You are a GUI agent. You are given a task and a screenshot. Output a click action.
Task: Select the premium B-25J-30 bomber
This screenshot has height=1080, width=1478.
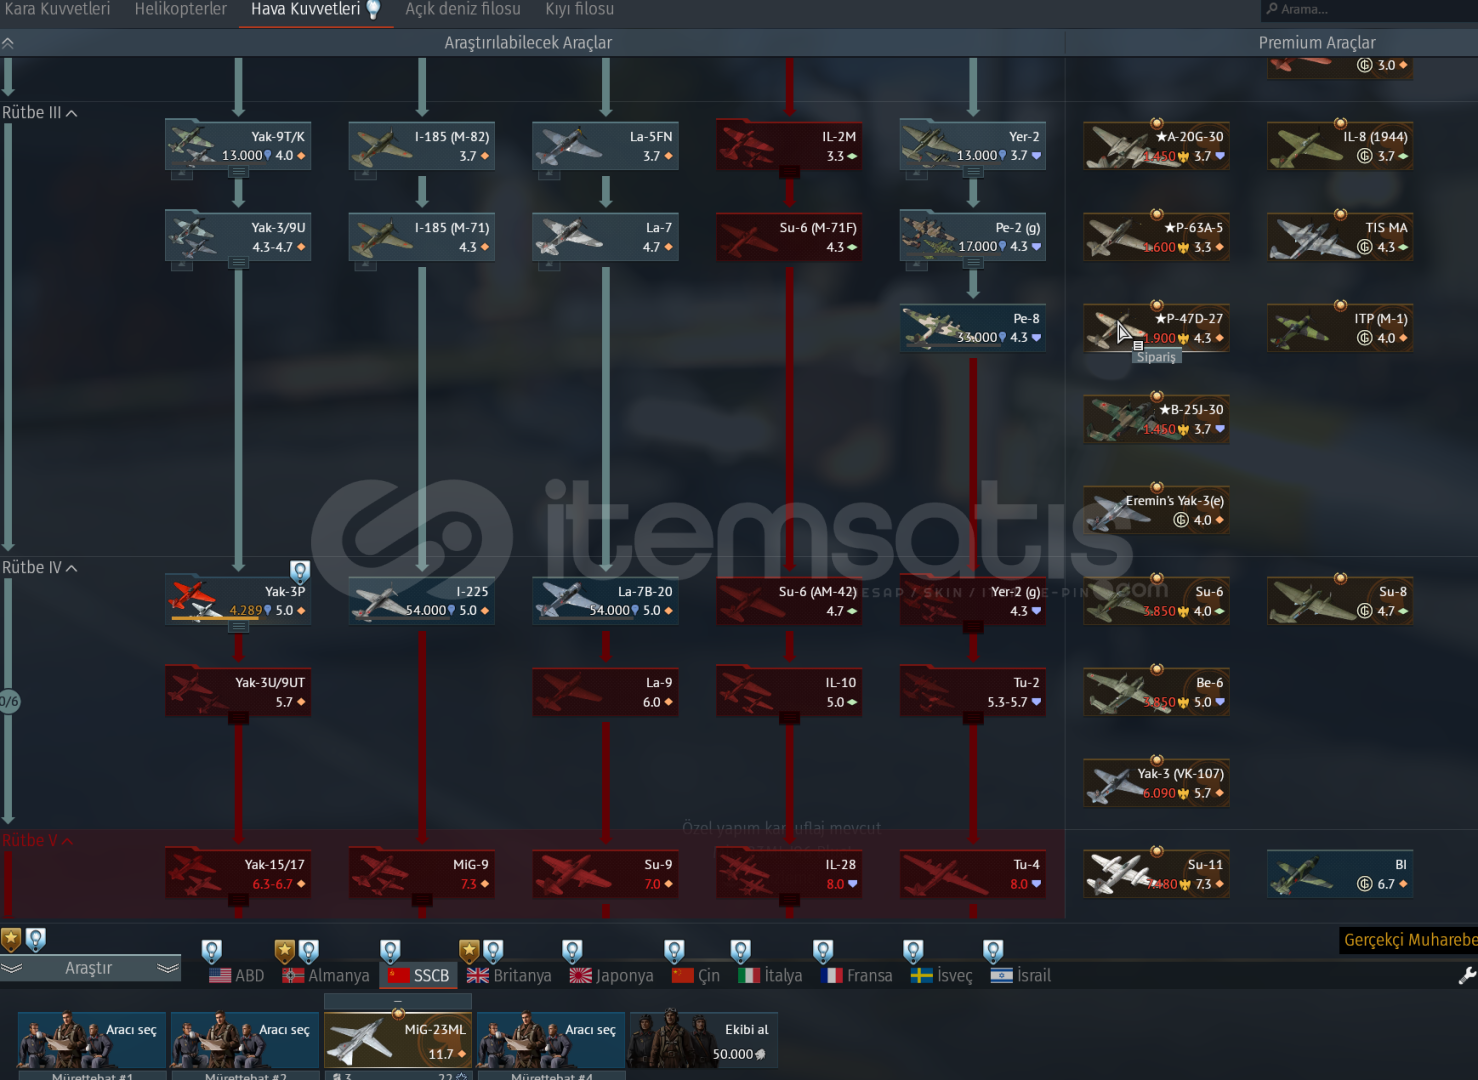coord(1157,418)
